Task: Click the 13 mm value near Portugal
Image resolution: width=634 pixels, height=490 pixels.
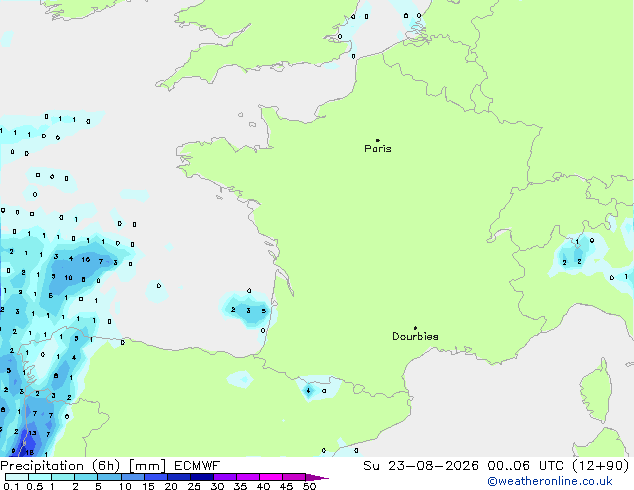Action: pyautogui.click(x=32, y=433)
